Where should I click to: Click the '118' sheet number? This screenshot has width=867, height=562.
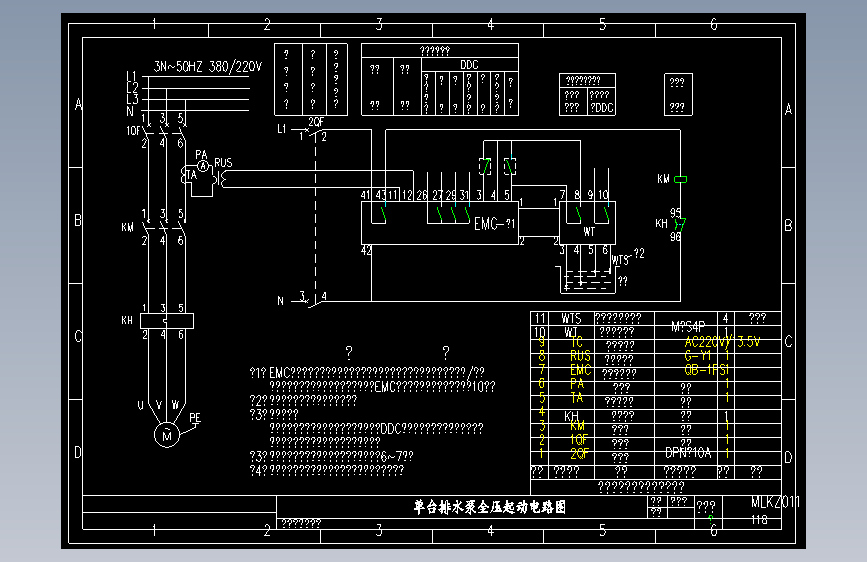click(x=759, y=520)
